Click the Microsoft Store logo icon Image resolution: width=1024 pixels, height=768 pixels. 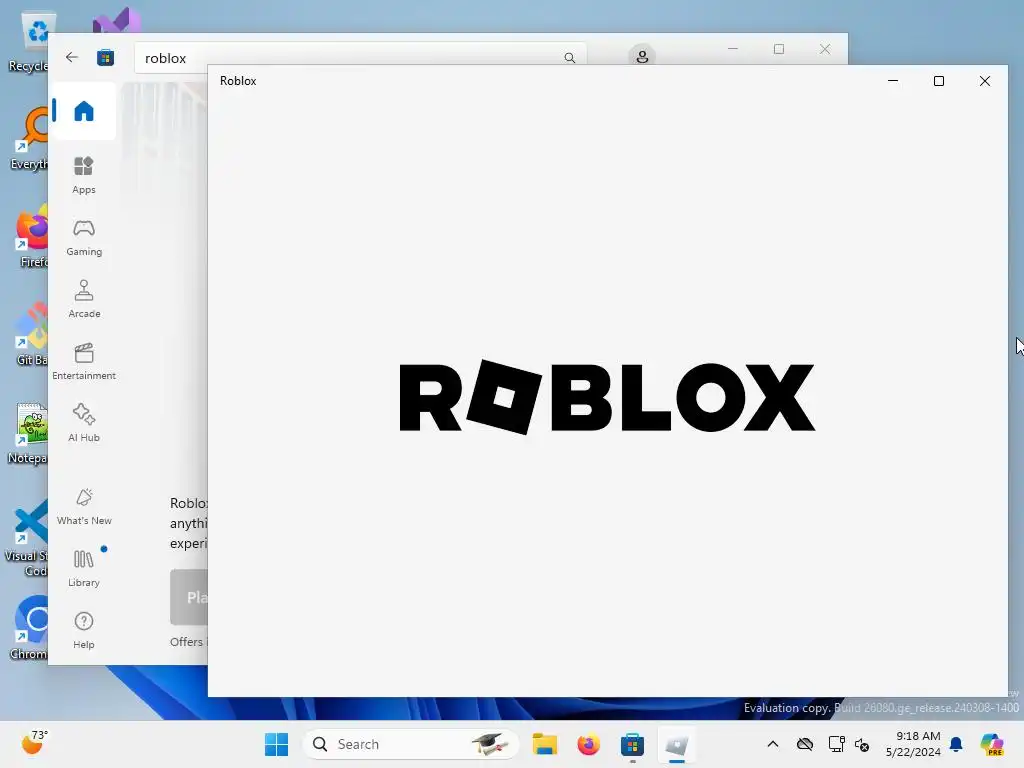click(105, 57)
